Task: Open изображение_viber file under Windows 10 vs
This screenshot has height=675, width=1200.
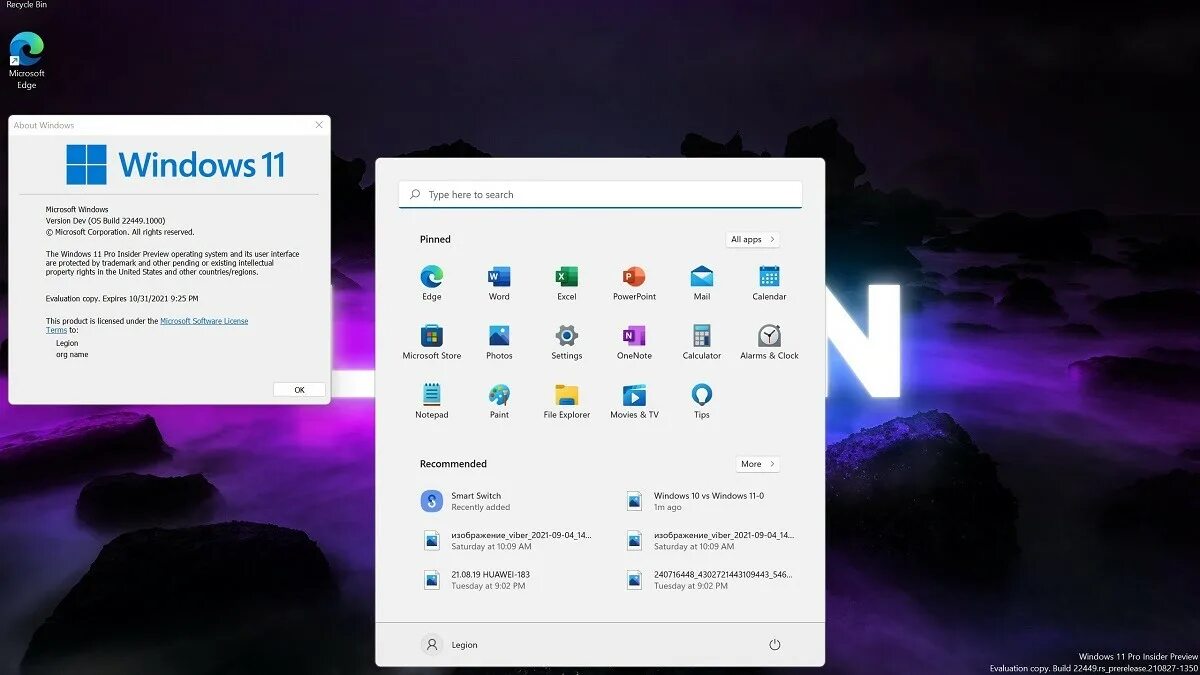Action: (712, 540)
